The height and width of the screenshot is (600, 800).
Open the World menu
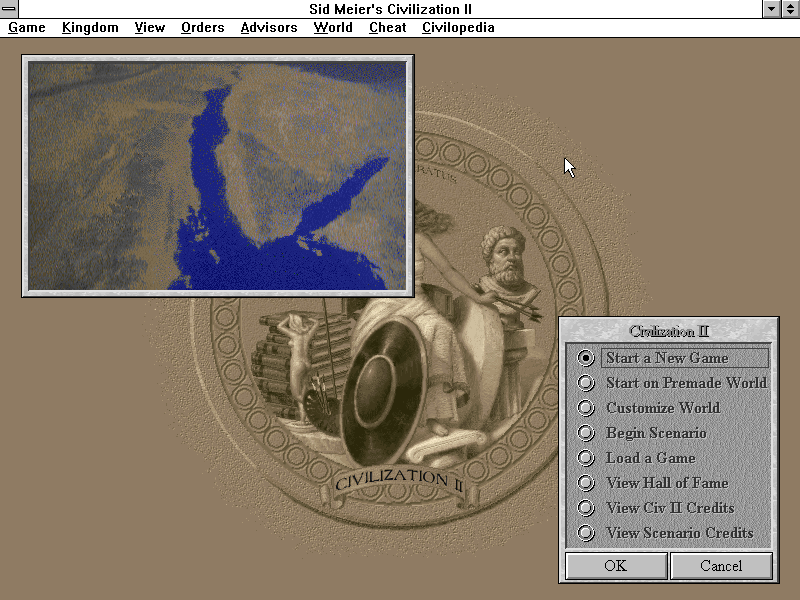(x=333, y=28)
